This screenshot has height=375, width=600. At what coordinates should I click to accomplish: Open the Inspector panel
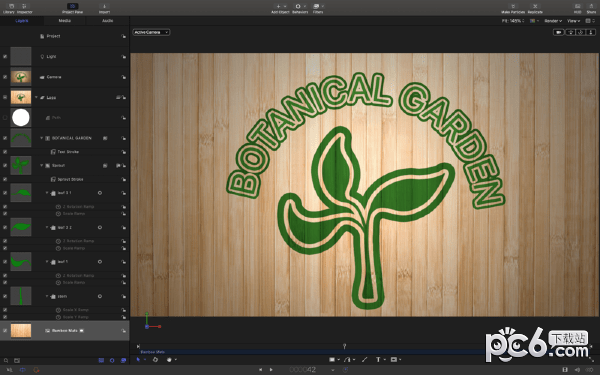[x=24, y=8]
